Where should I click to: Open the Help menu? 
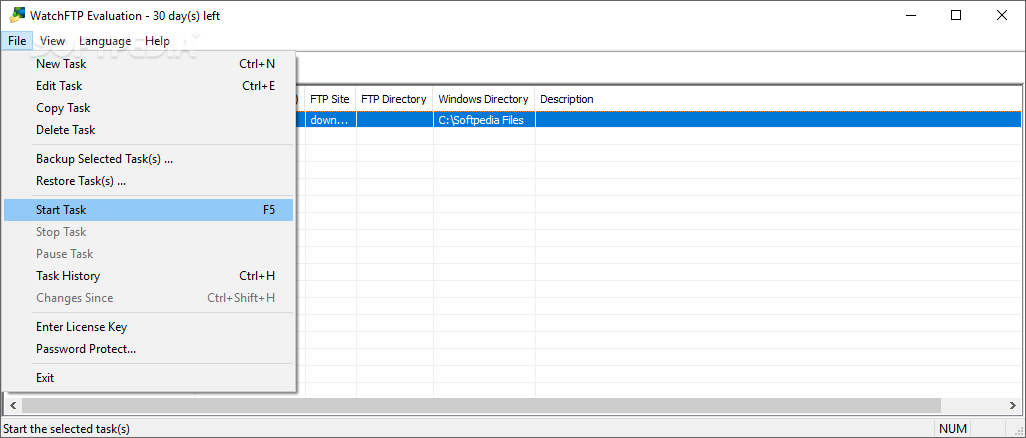tap(157, 41)
